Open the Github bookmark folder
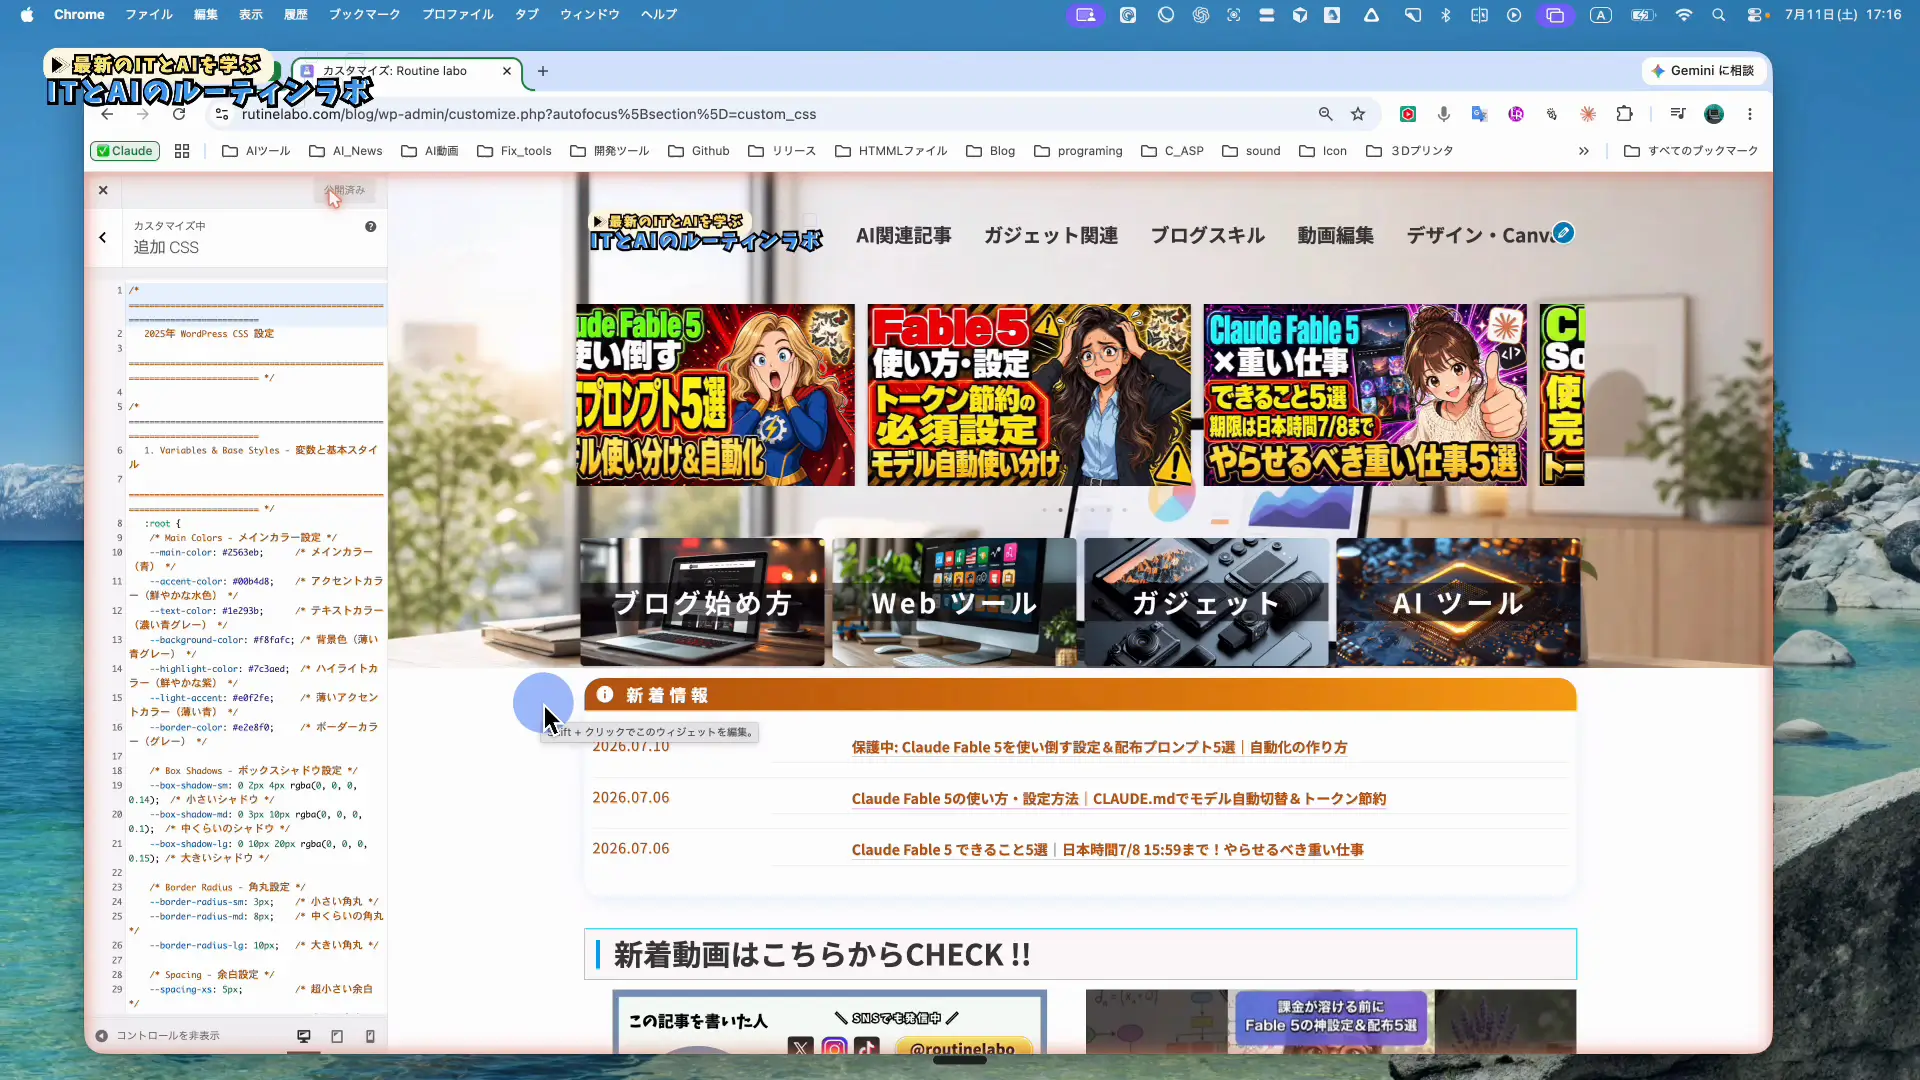1920x1080 pixels. click(699, 151)
